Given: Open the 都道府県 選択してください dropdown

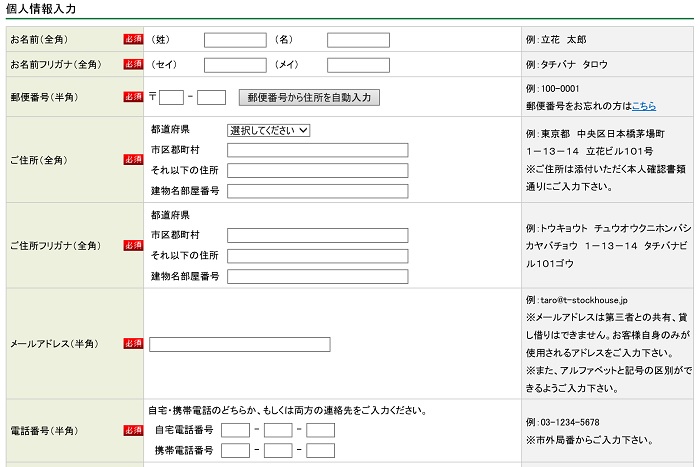Looking at the screenshot, I should coord(268,130).
